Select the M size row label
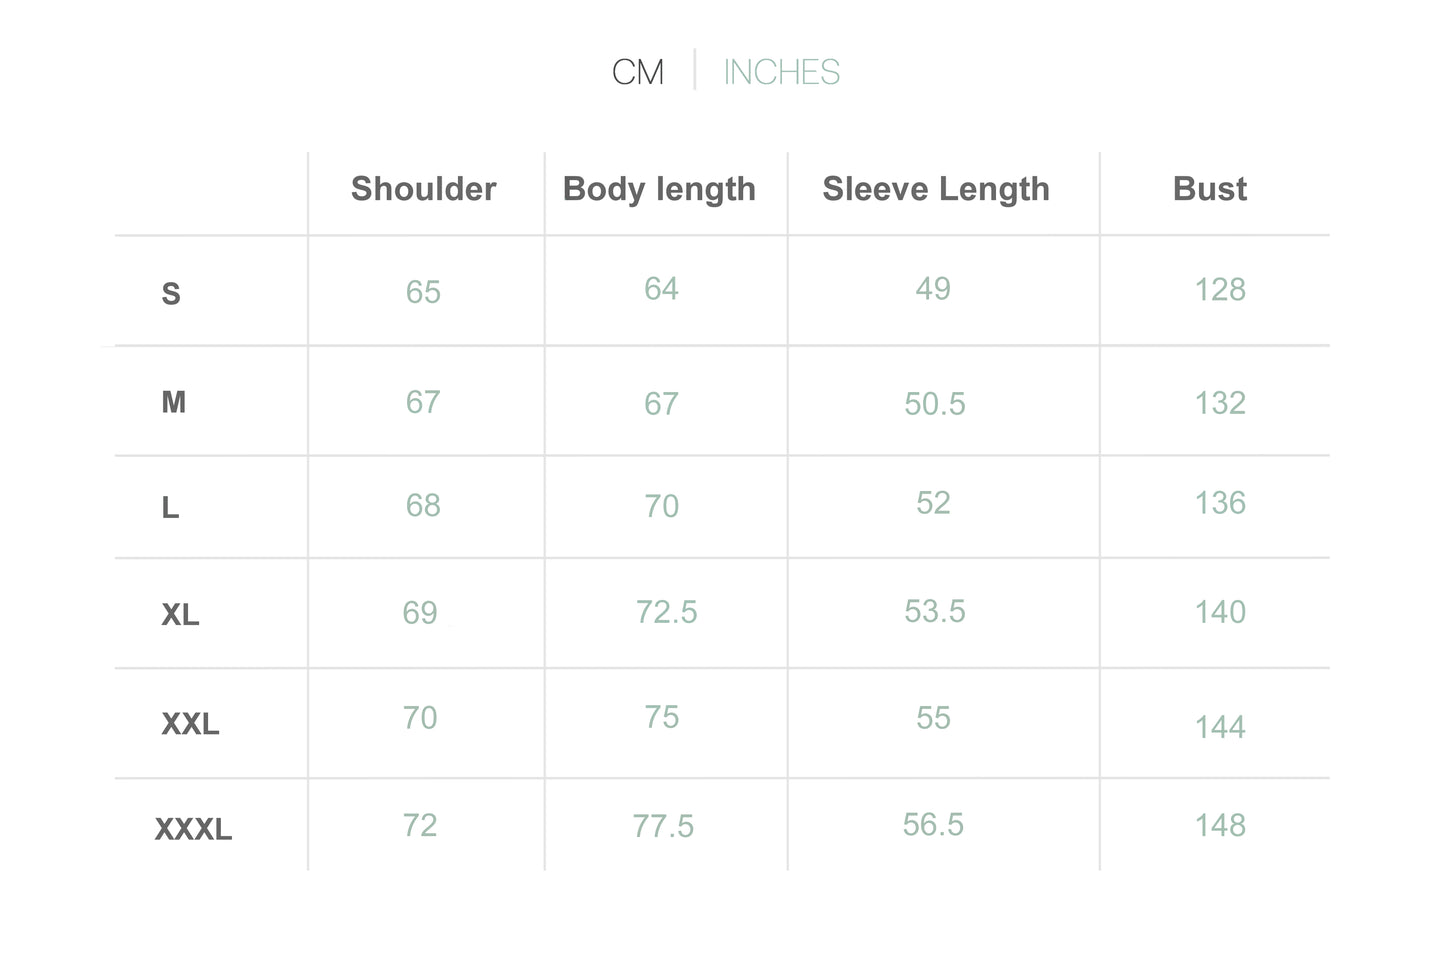 pos(174,402)
